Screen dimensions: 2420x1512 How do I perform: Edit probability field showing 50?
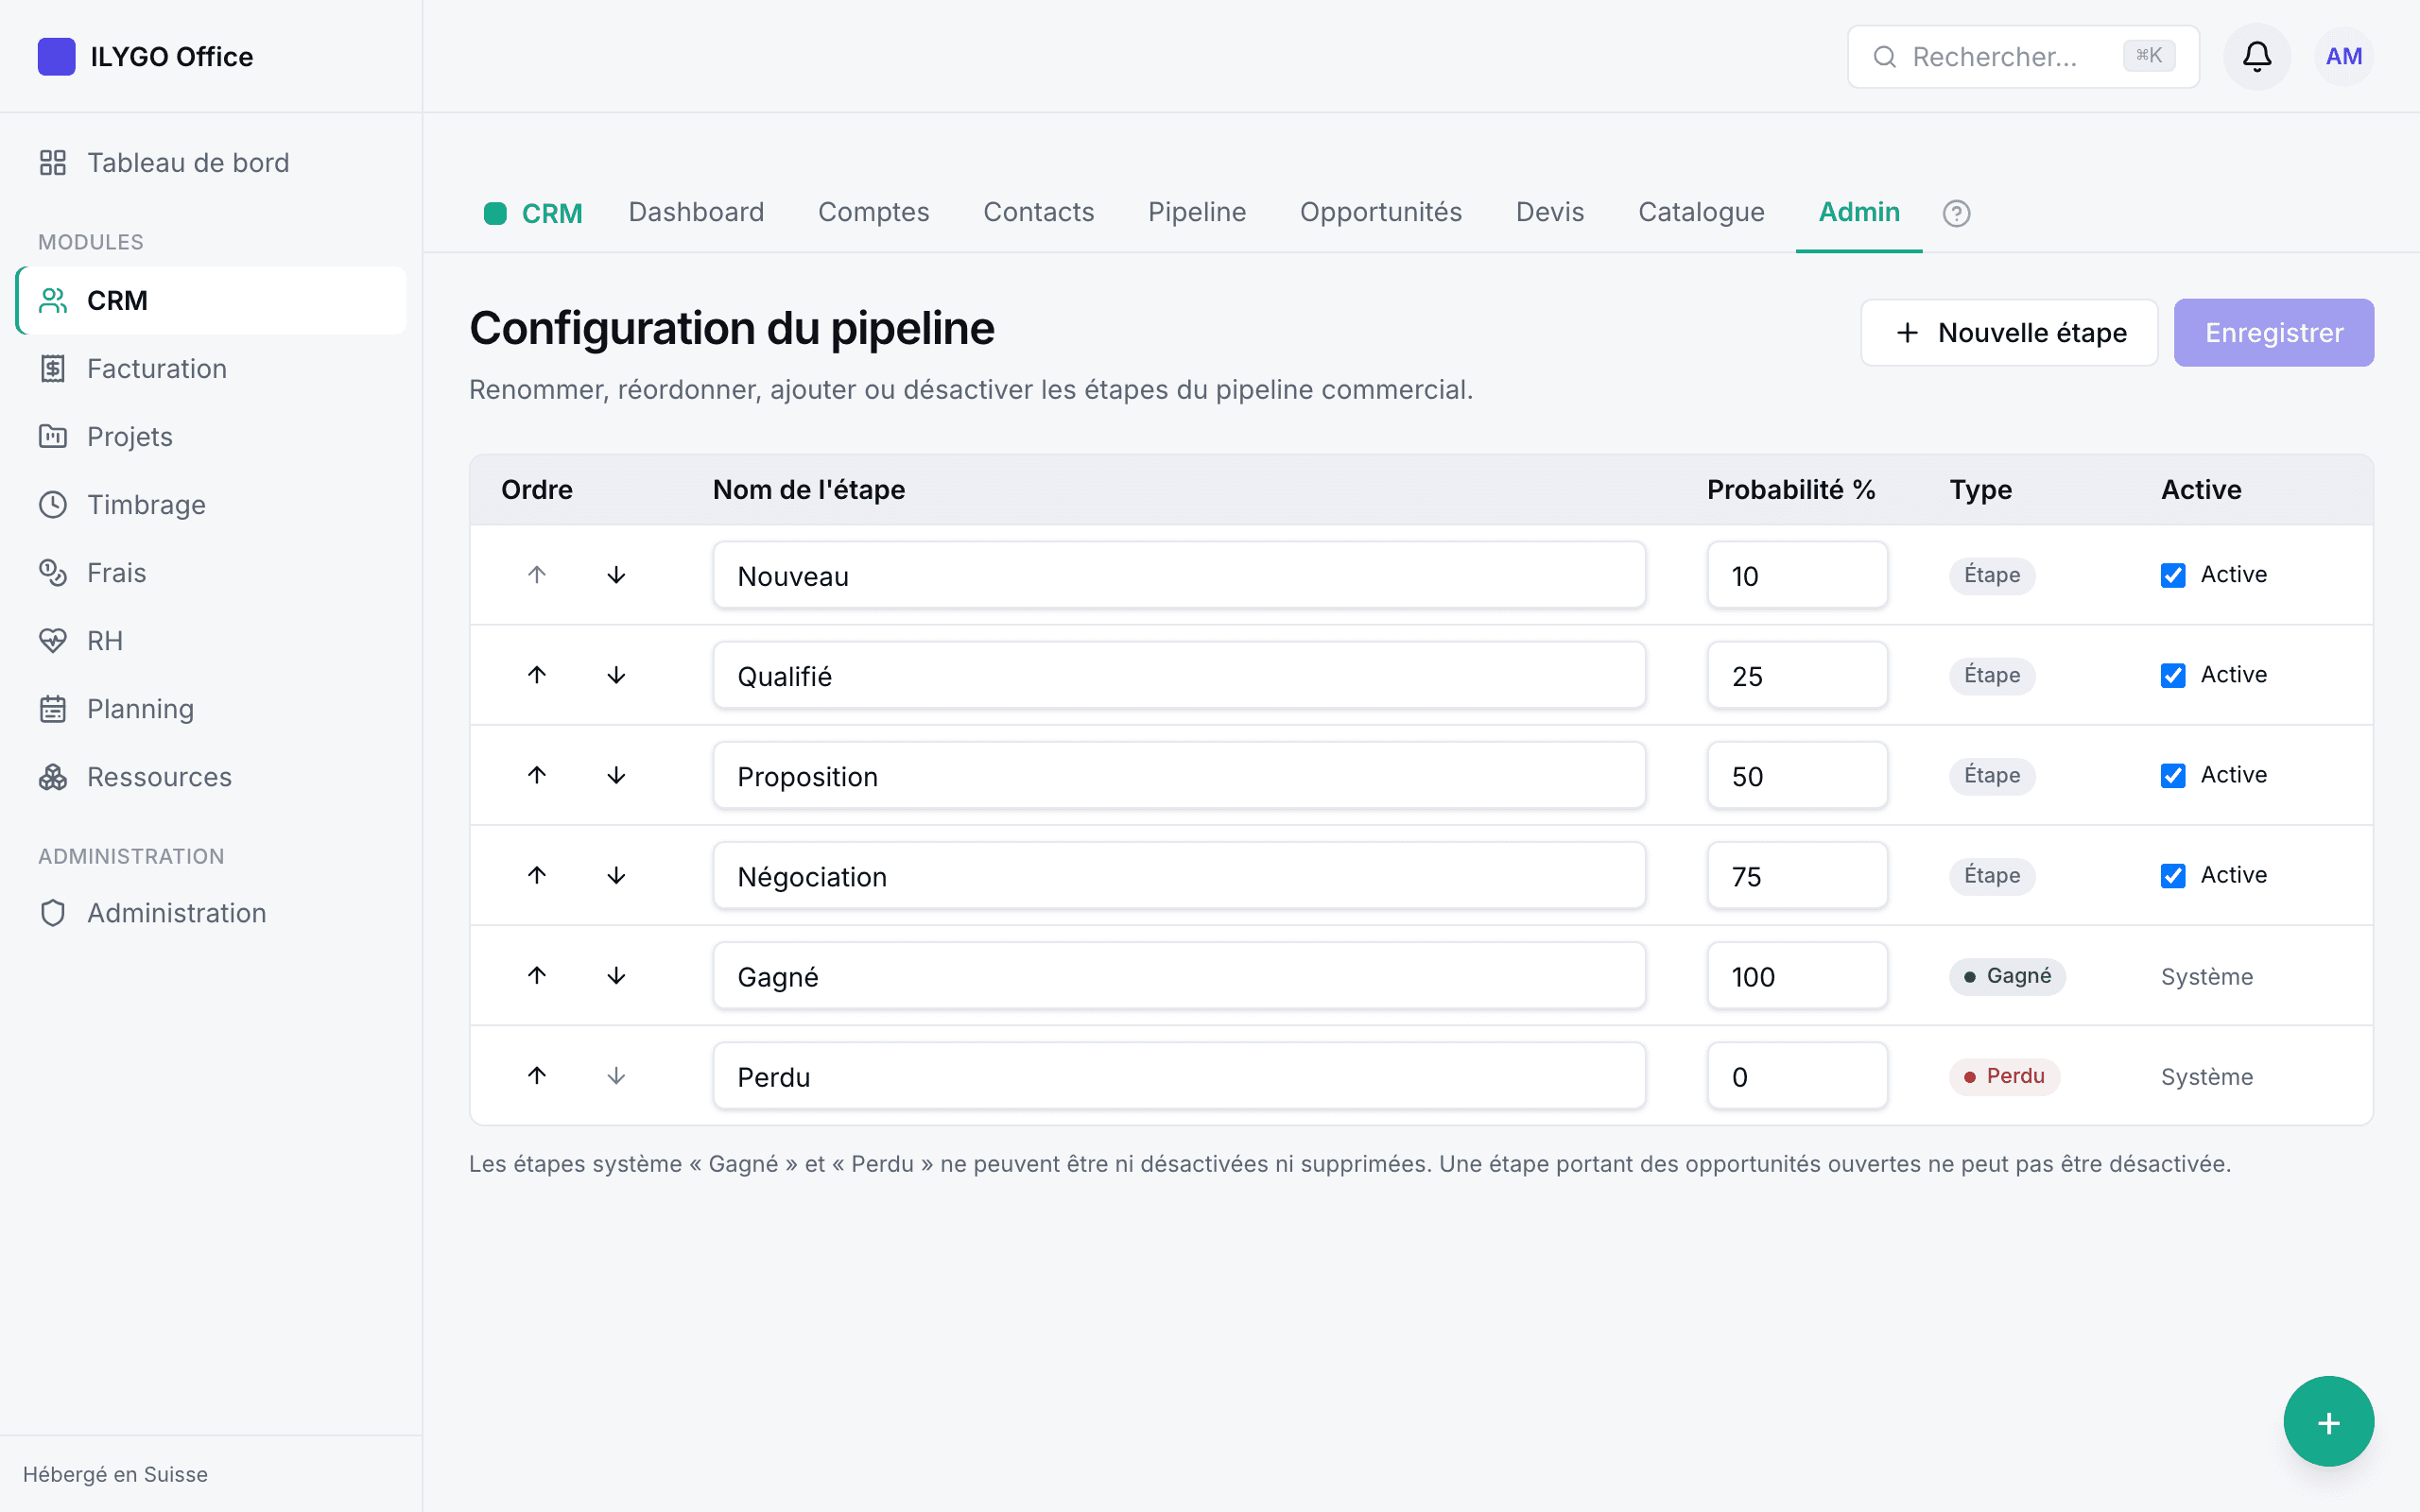click(x=1797, y=775)
